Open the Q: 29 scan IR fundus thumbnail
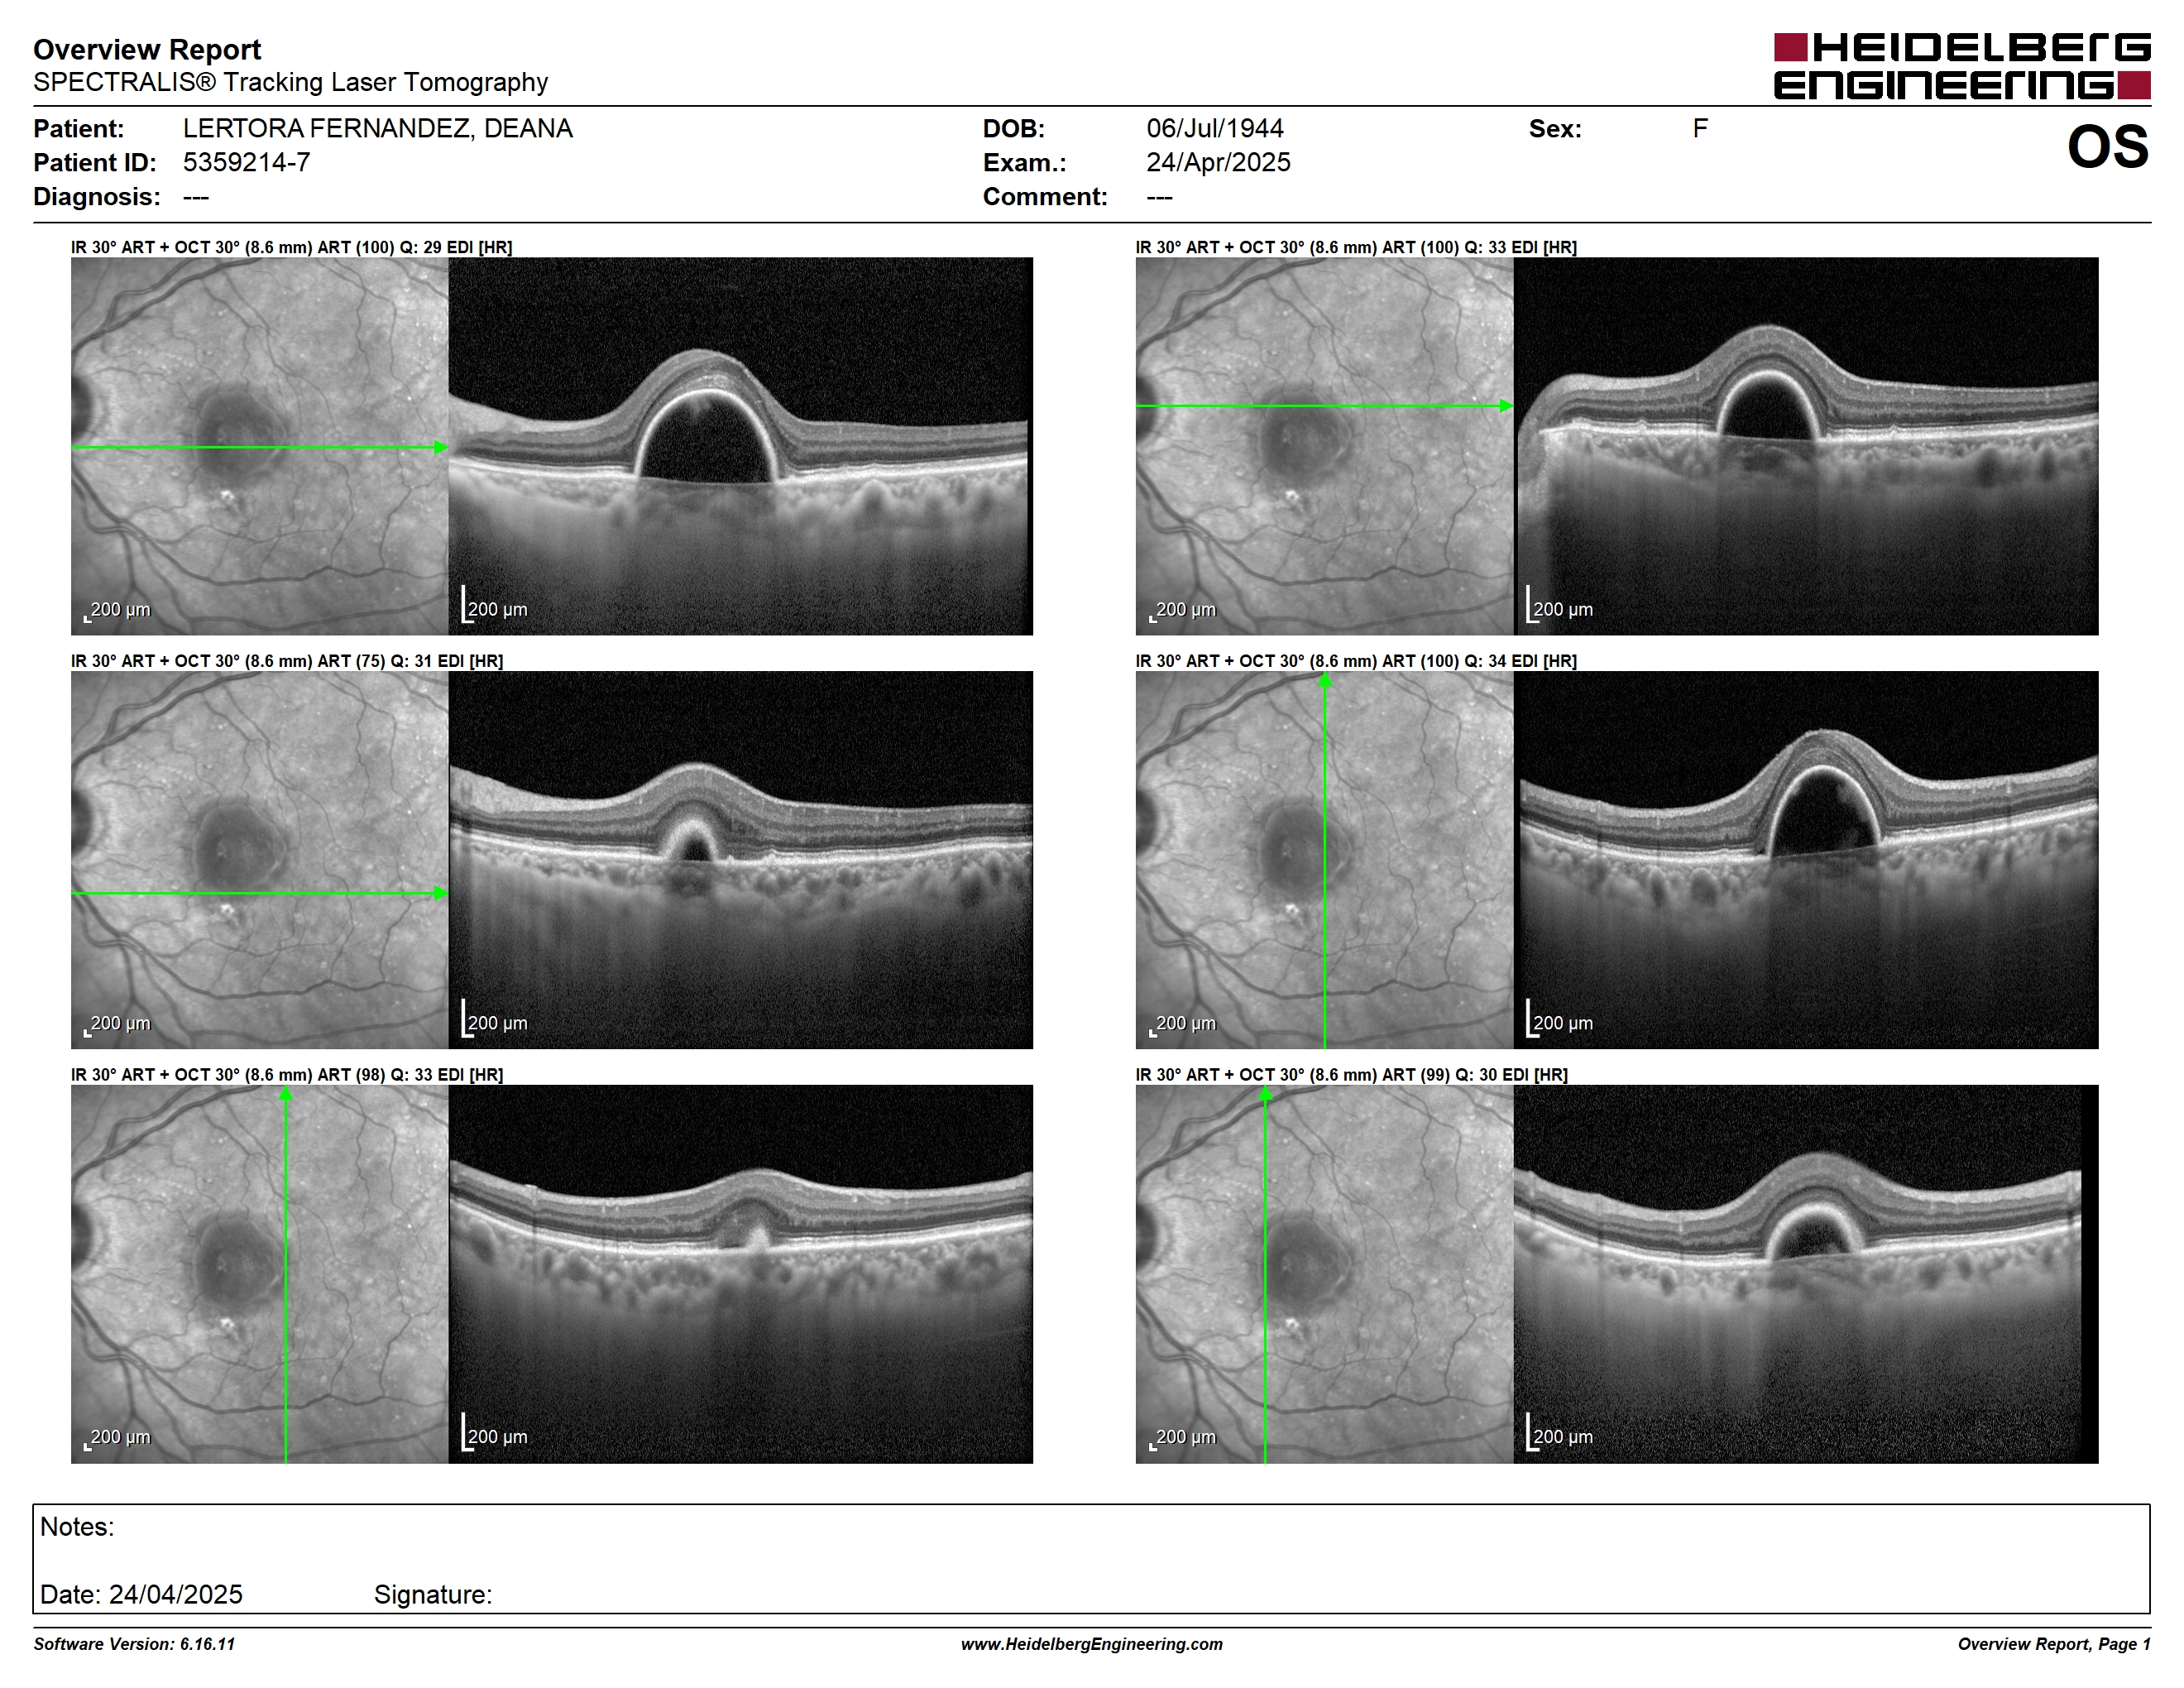The width and height of the screenshot is (2184, 1688). [x=259, y=446]
